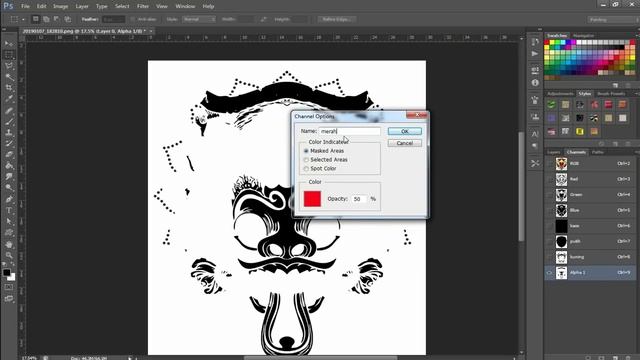
Task: Select the Smudge tool
Action: pos(9,176)
